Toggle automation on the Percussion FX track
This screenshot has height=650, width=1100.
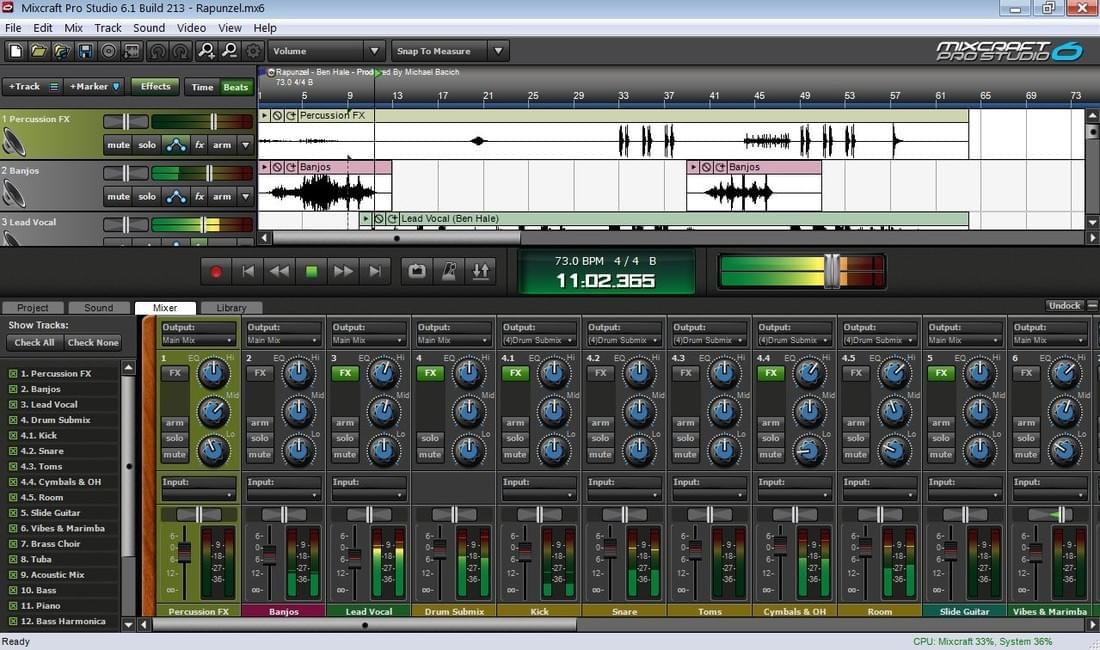(175, 145)
